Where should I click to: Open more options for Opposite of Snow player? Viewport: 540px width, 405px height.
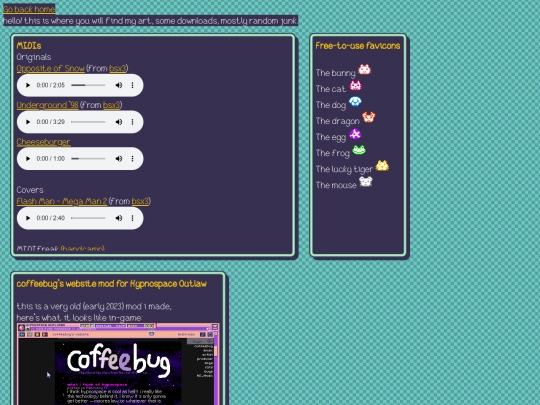(133, 85)
